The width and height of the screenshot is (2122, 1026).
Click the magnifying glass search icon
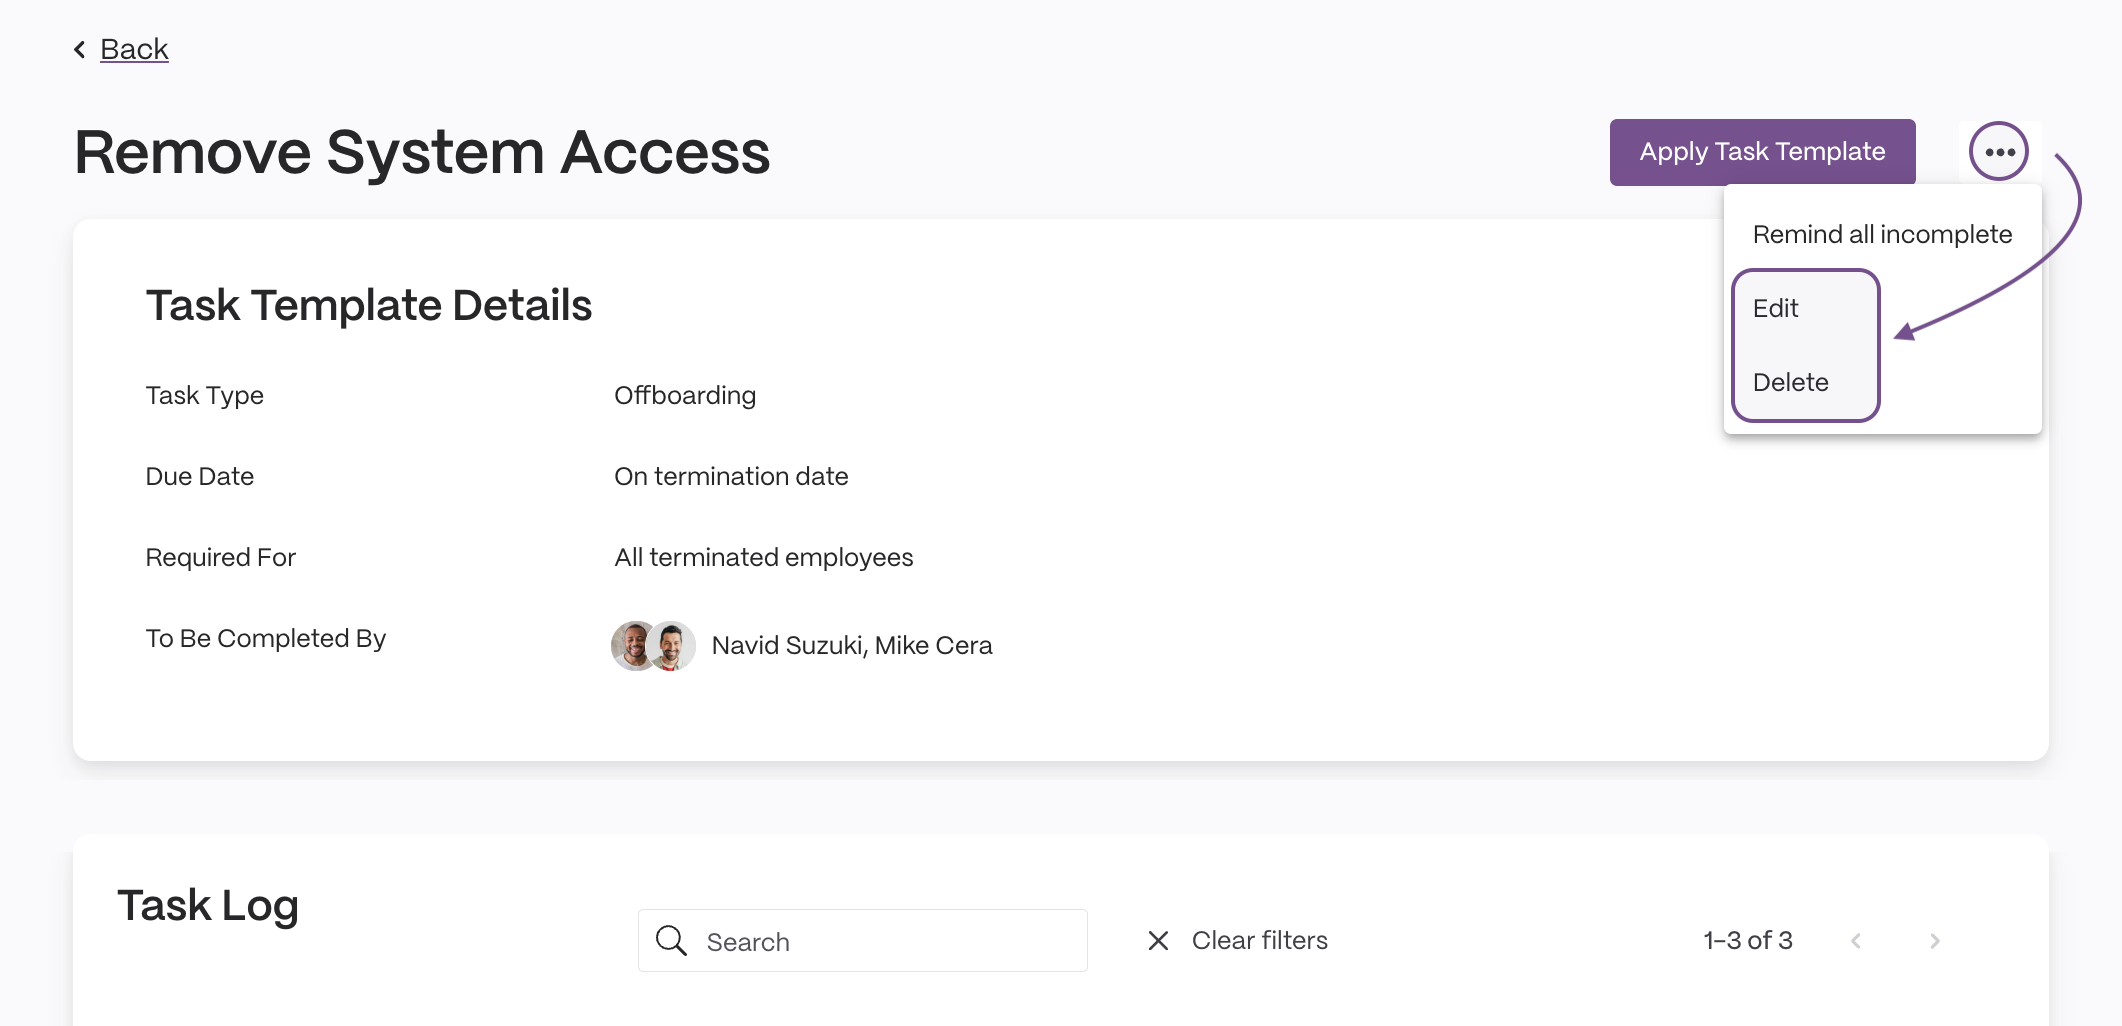click(671, 940)
